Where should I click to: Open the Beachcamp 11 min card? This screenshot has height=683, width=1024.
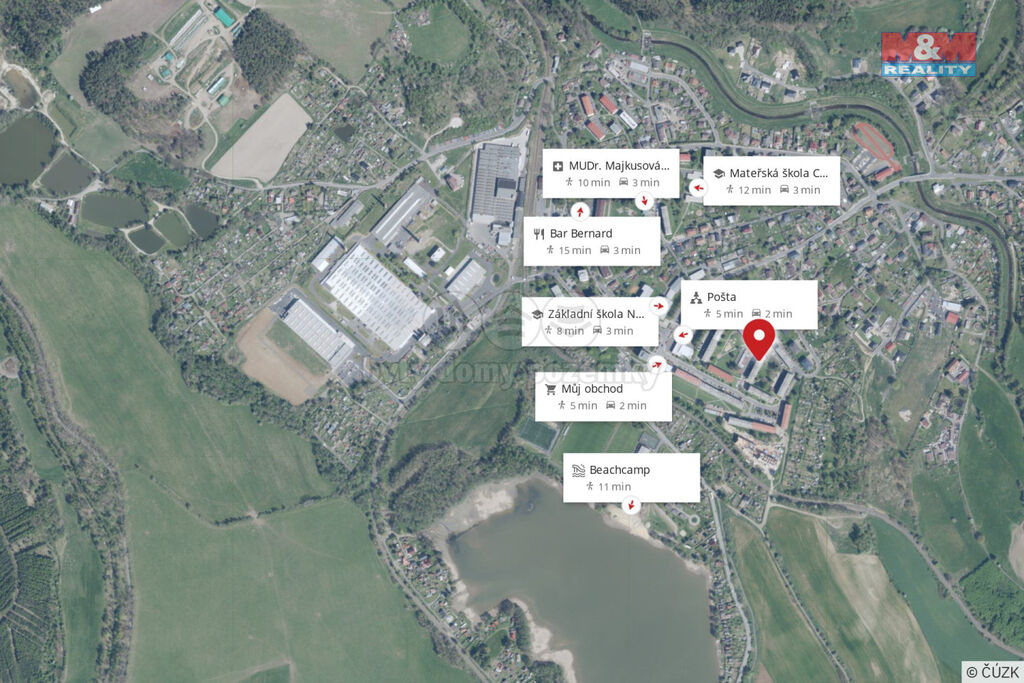632,478
